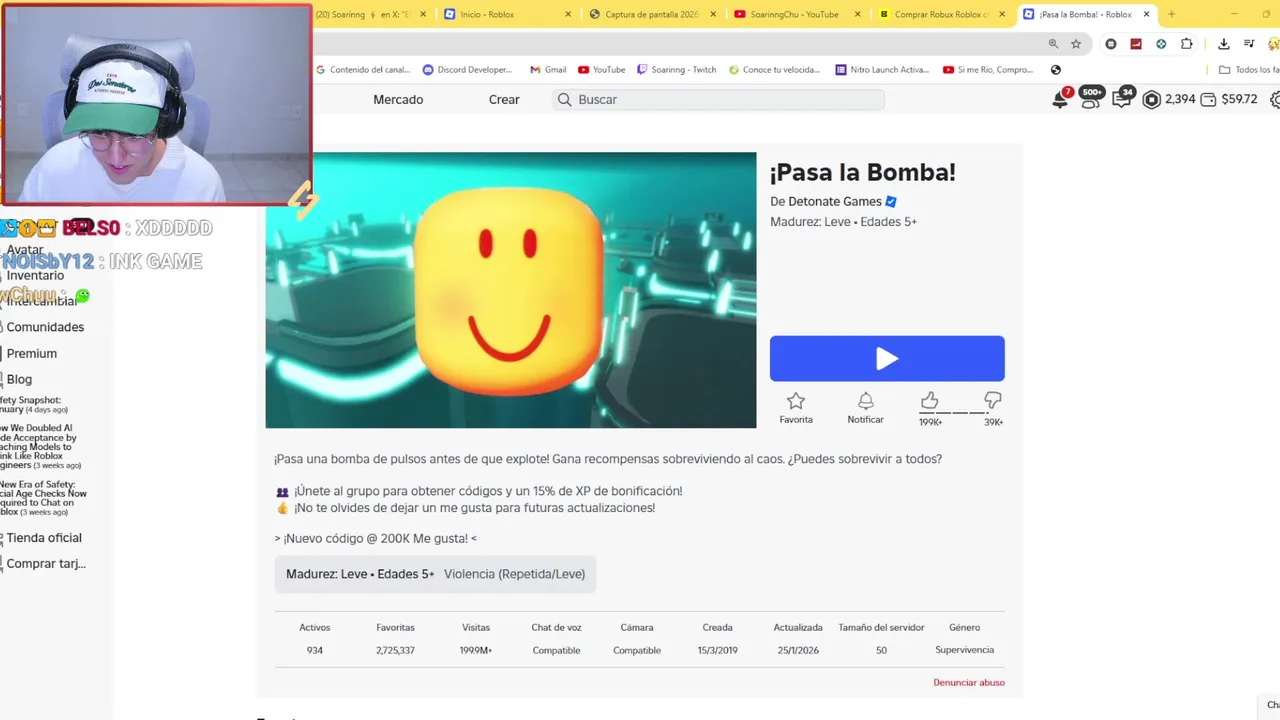Open Tienda oficial in the sidebar
This screenshot has width=1280, height=720.
tap(44, 537)
